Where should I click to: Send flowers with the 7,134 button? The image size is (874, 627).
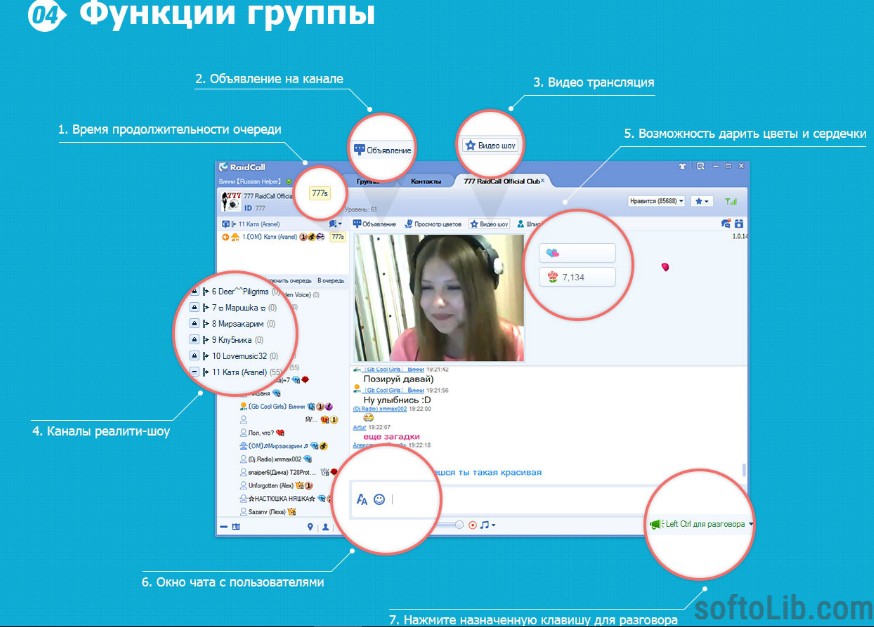[x=577, y=277]
